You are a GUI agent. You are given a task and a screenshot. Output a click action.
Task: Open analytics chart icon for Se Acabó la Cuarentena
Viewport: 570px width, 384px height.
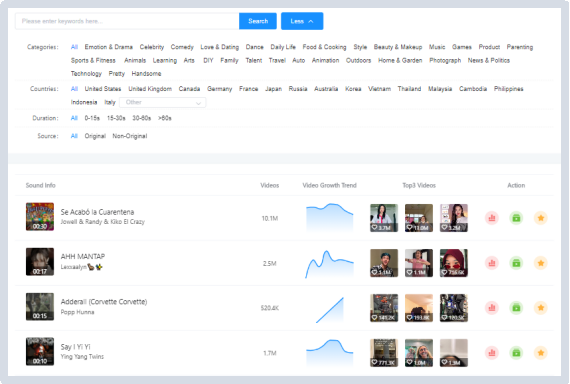(492, 218)
